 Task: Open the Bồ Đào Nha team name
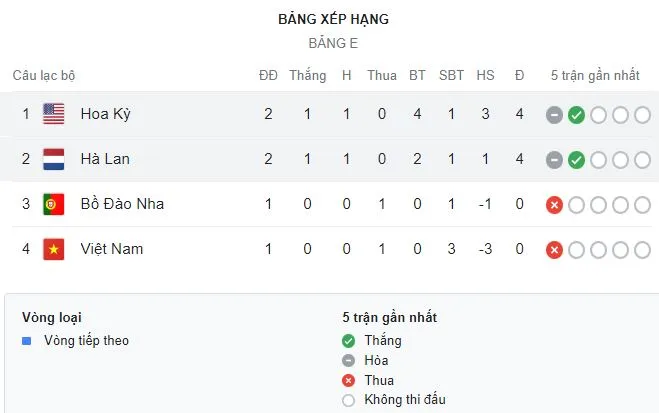click(122, 204)
